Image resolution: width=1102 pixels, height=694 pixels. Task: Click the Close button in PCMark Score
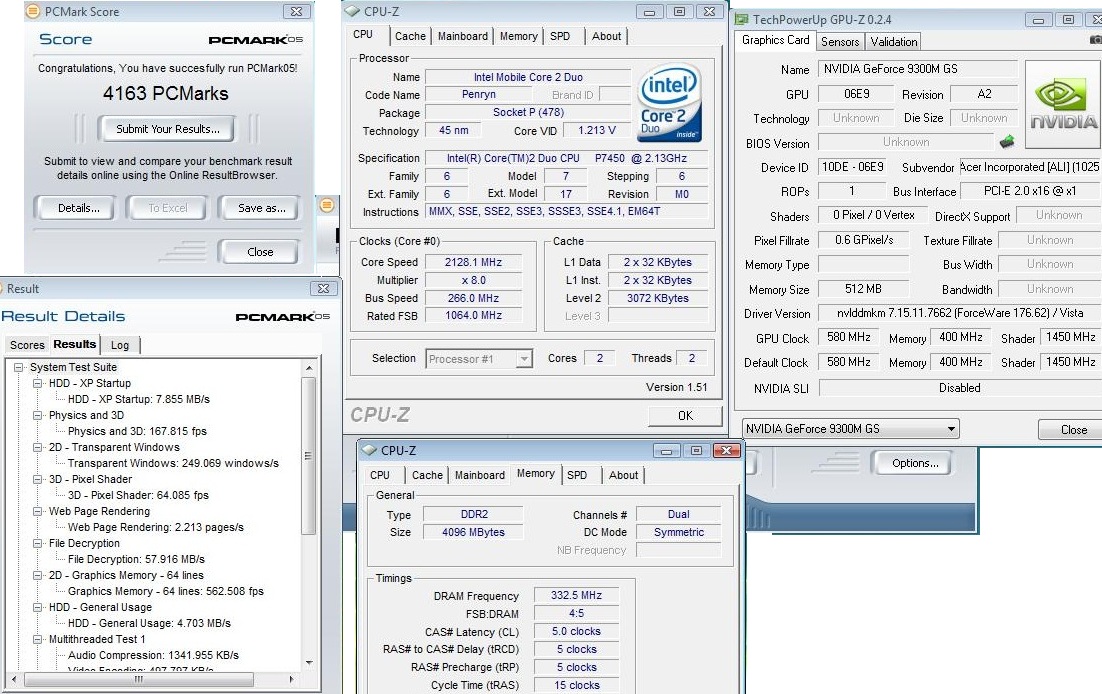pyautogui.click(x=260, y=252)
